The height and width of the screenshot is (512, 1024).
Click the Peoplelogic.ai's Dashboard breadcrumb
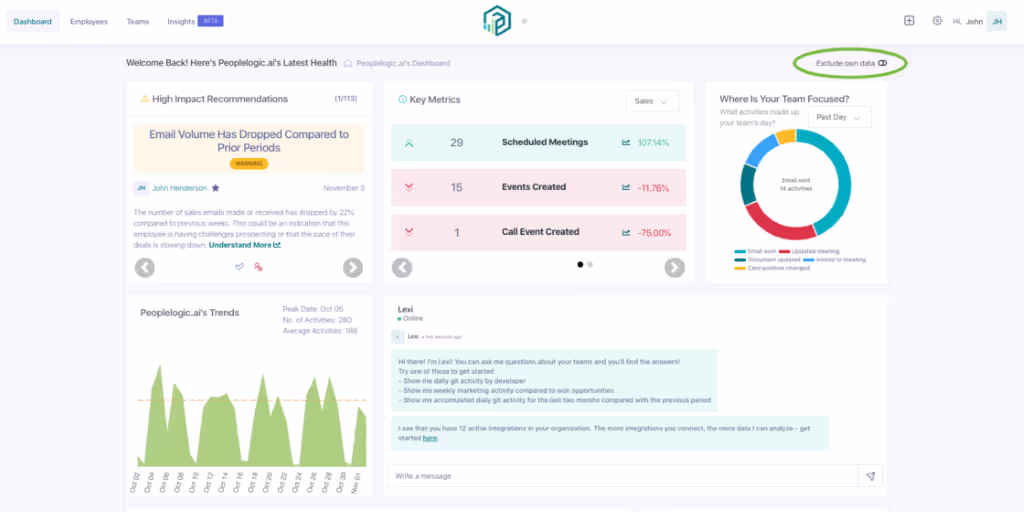tap(403, 63)
